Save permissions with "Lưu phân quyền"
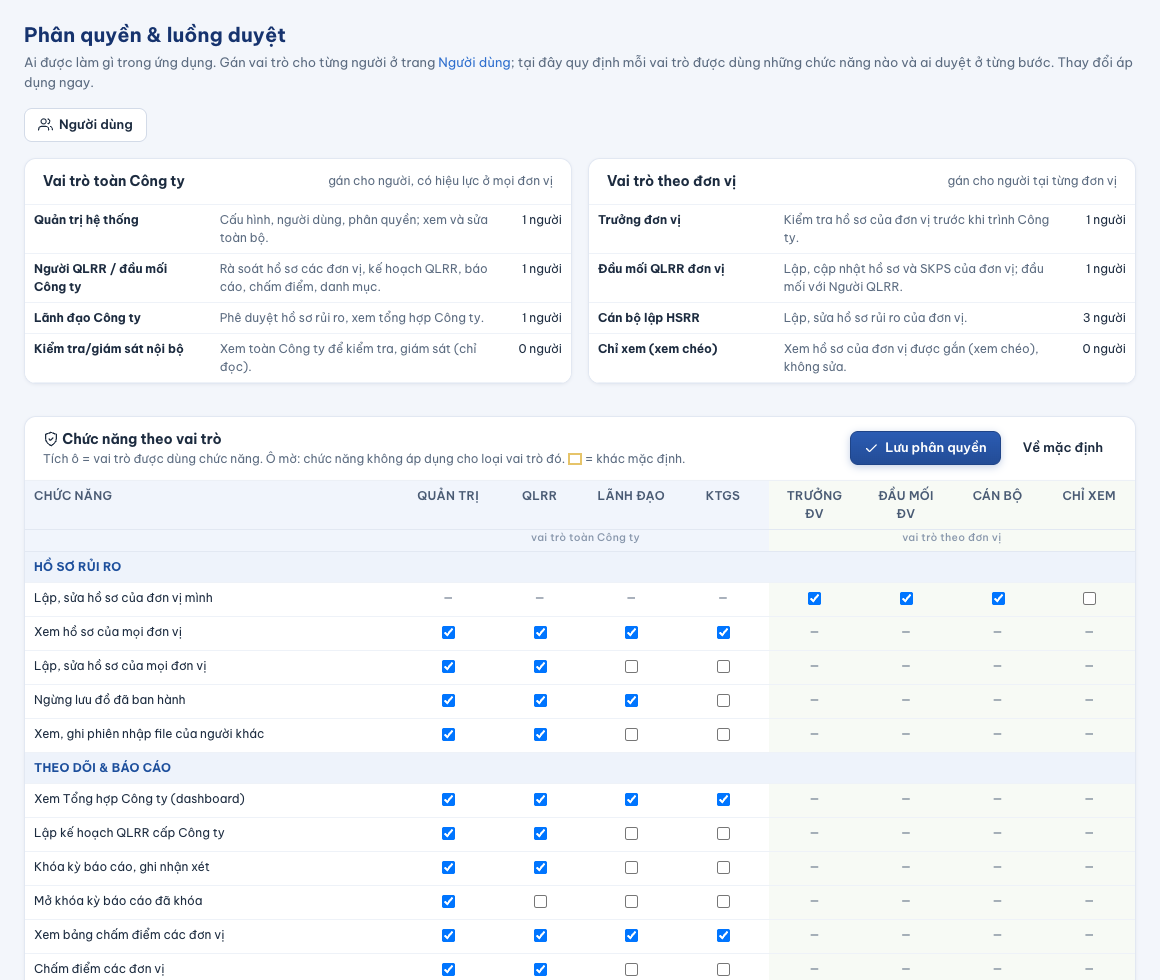The image size is (1160, 980). (x=925, y=447)
